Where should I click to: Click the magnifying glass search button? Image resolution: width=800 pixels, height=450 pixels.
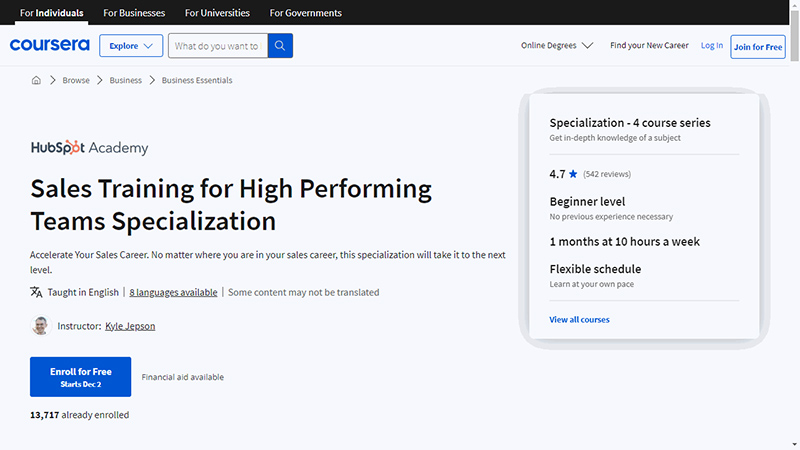[x=281, y=46]
